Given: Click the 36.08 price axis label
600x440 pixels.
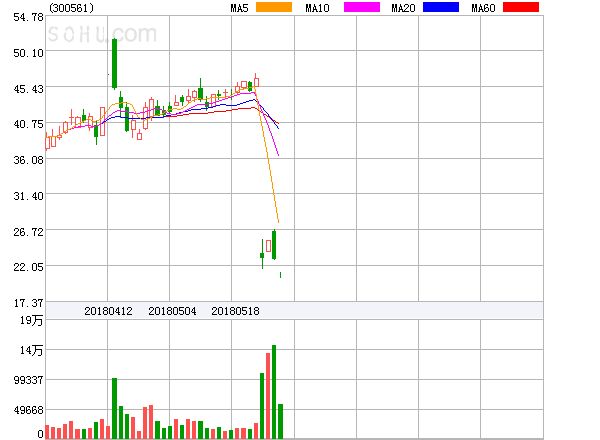Looking at the screenshot, I should pos(28,160).
